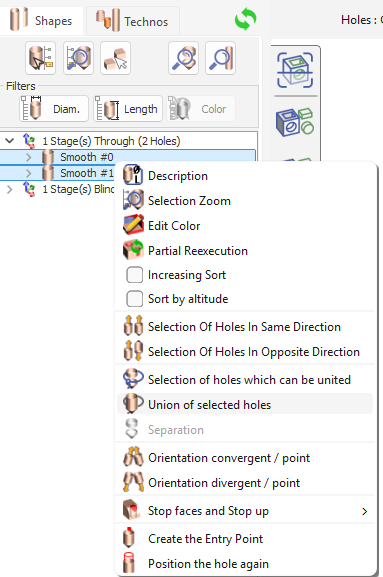Click the Stop faces and Stop up icon
This screenshot has height=577, width=383.
[131, 510]
